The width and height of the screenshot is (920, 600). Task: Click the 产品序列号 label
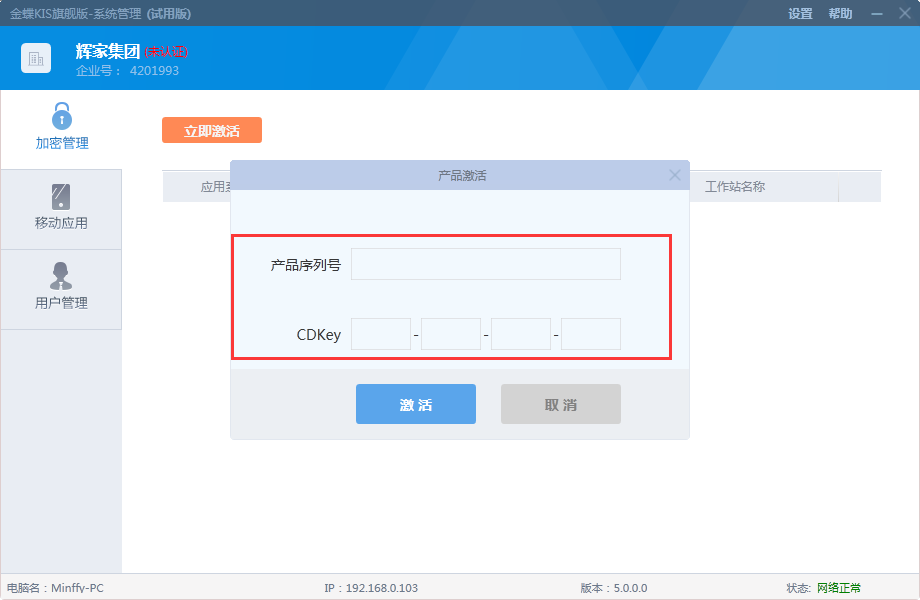pos(306,265)
